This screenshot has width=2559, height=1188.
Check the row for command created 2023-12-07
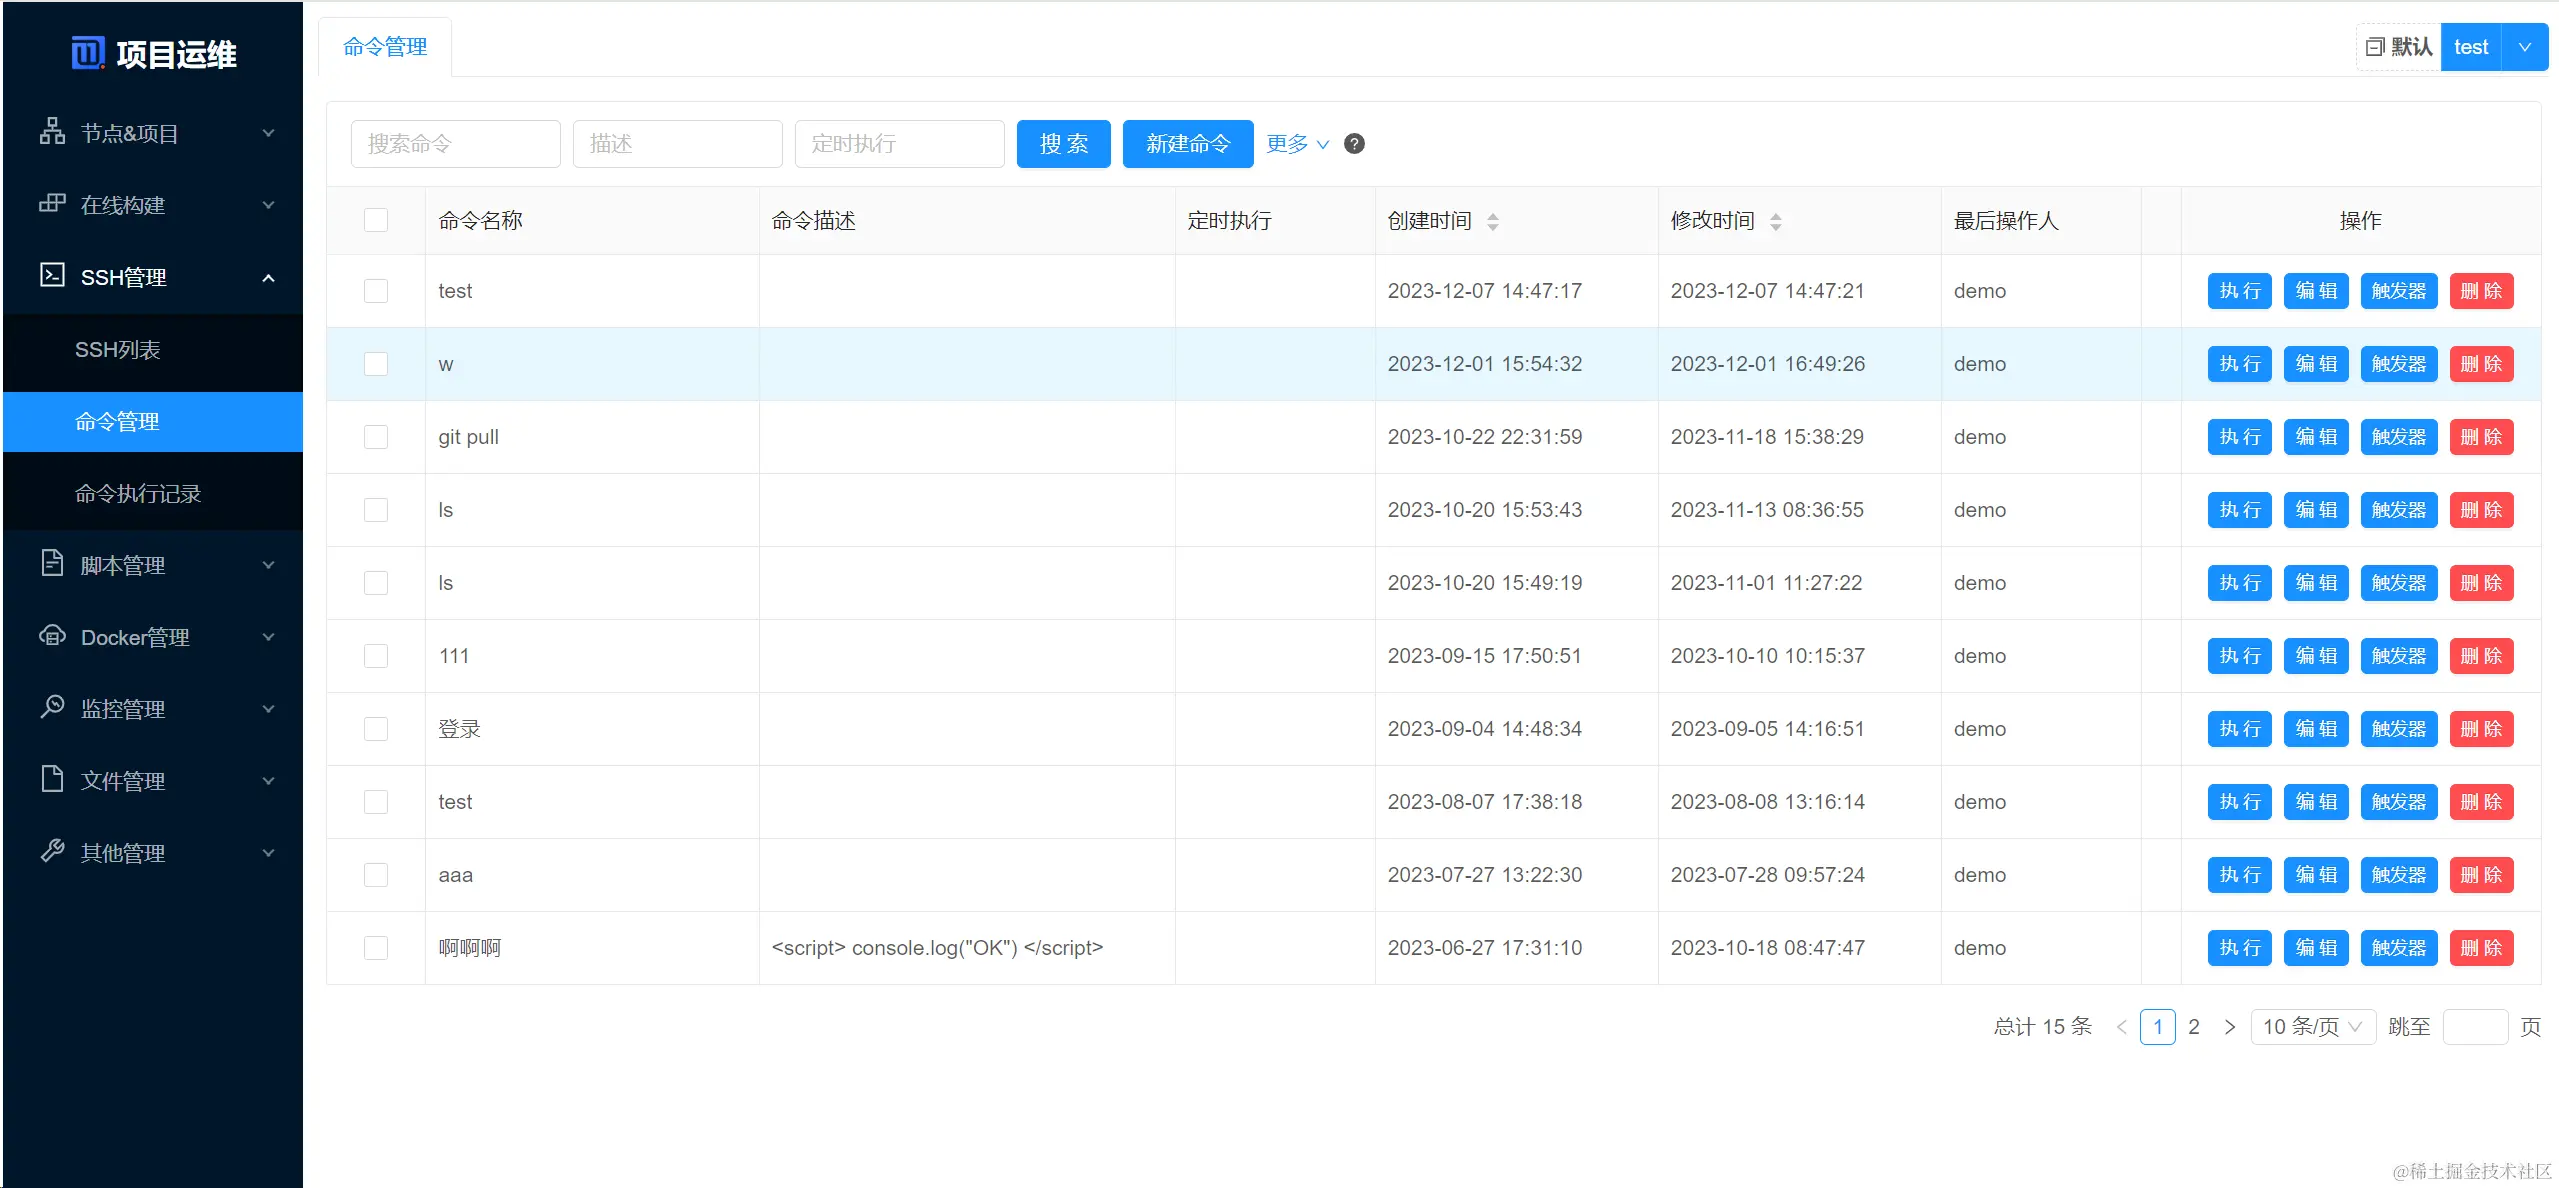click(376, 291)
